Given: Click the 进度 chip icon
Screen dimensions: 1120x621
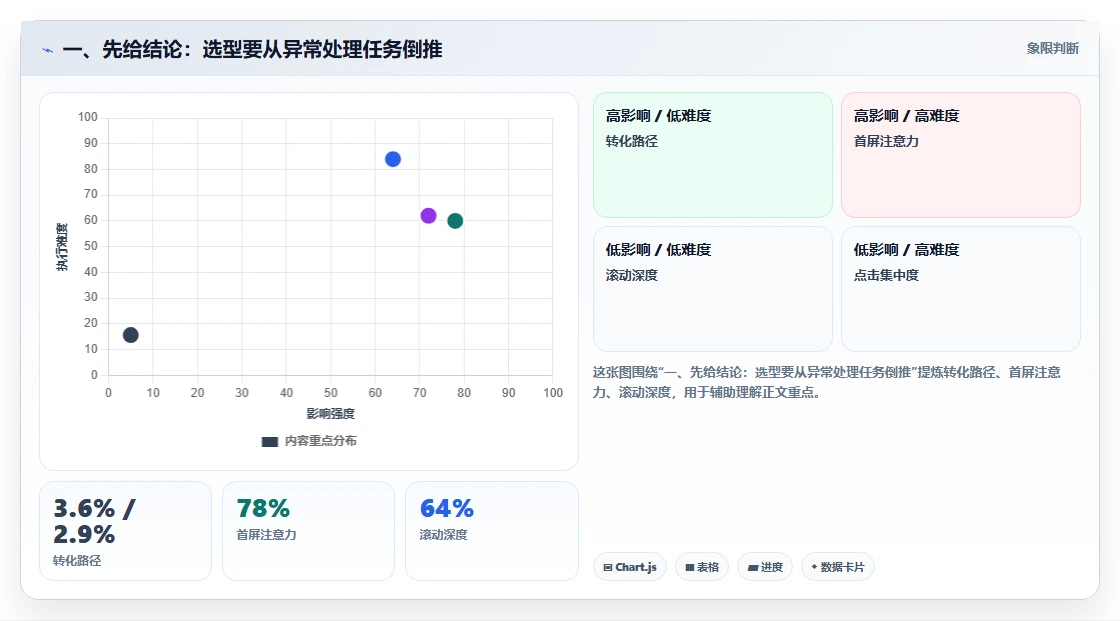Looking at the screenshot, I should [x=753, y=567].
